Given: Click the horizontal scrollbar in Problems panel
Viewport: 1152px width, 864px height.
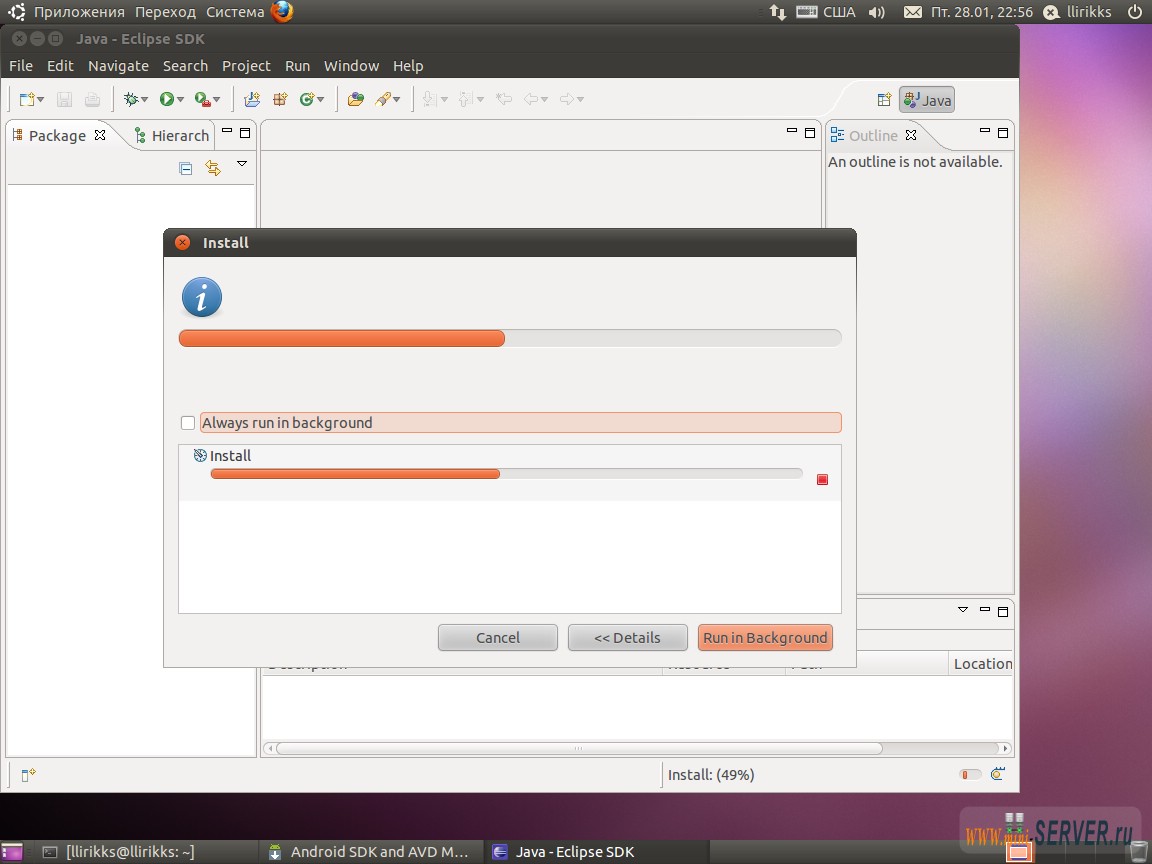Looking at the screenshot, I should point(579,748).
